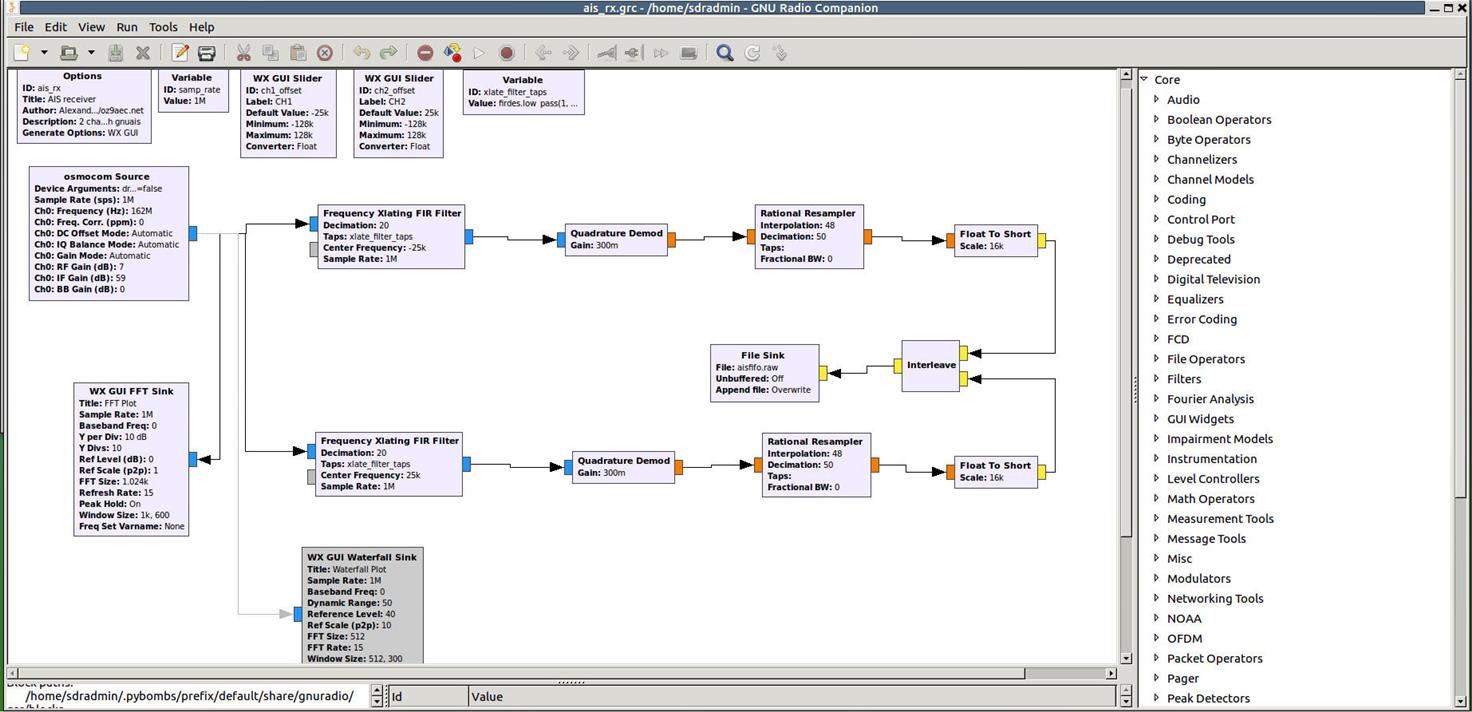This screenshot has width=1472, height=712.
Task: Select the xlate_filter_taps Variable block
Action: [523, 91]
